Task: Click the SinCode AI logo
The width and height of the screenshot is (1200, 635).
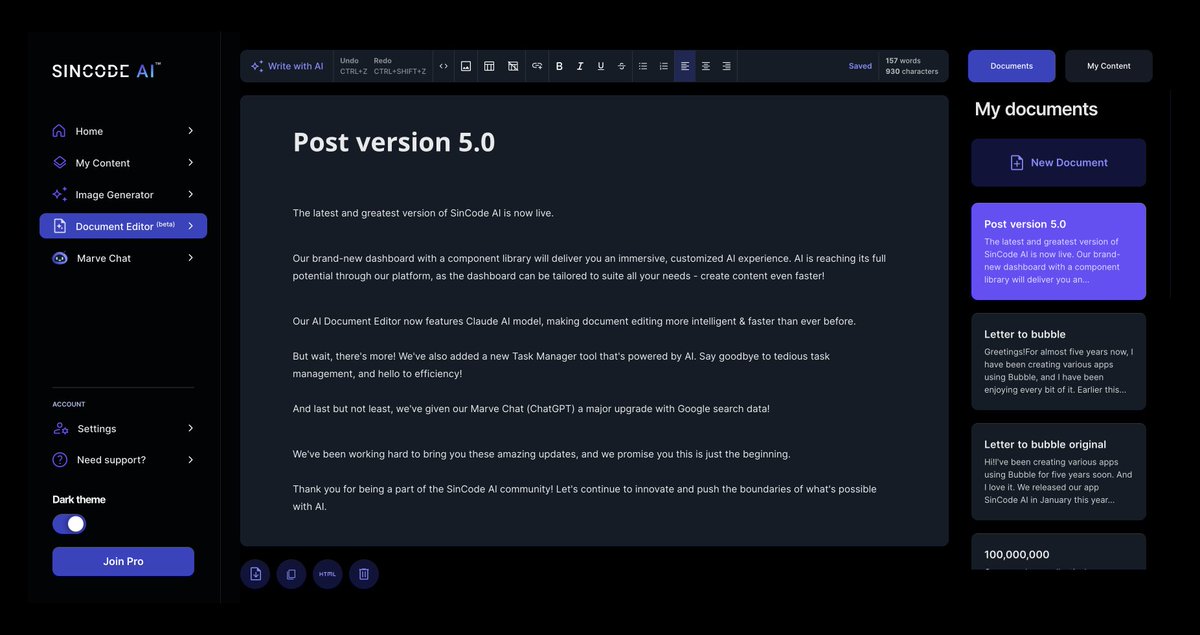Action: pos(106,70)
